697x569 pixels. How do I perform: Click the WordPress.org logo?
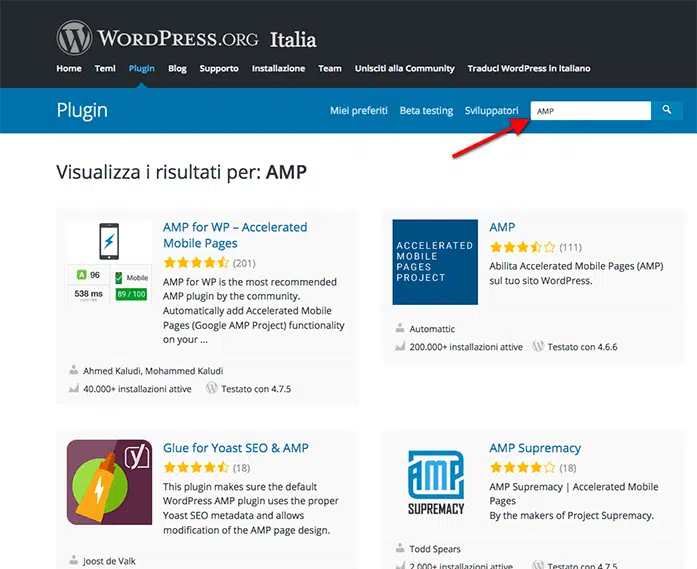coord(157,38)
